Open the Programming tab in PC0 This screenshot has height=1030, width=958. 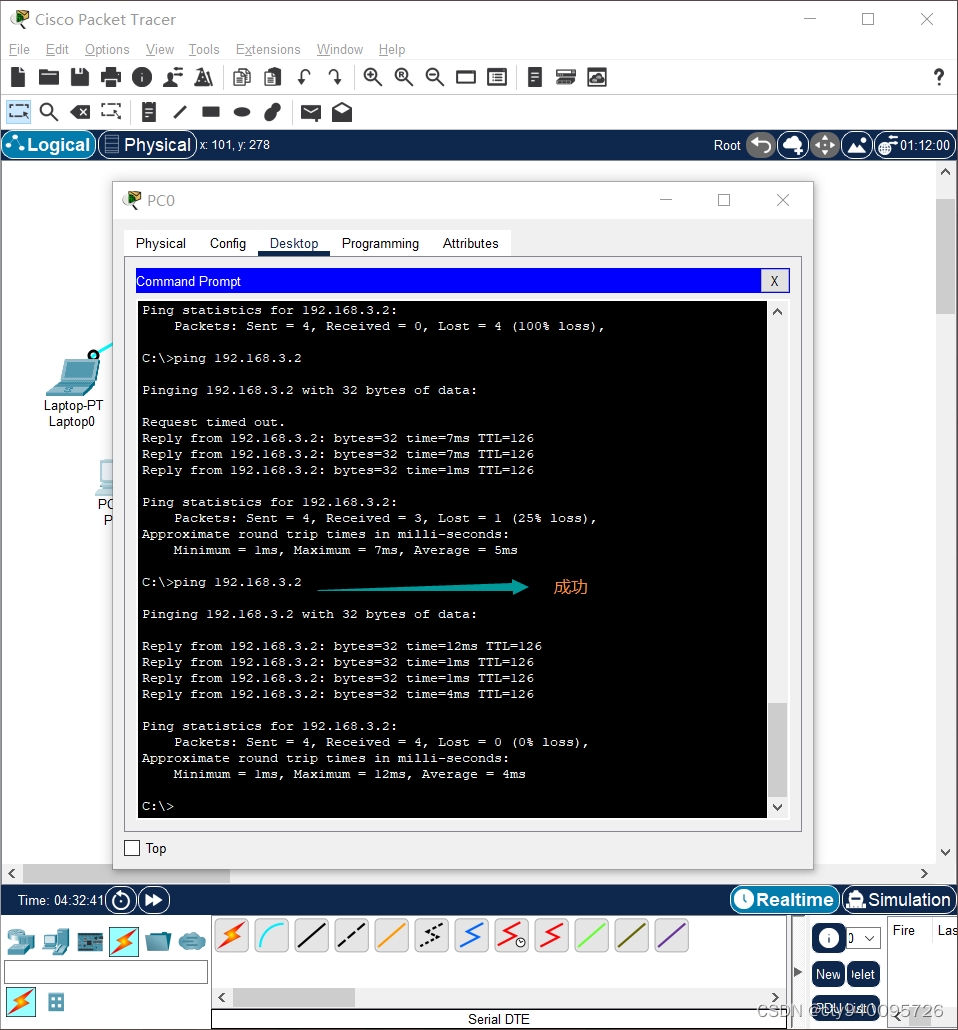coord(380,243)
